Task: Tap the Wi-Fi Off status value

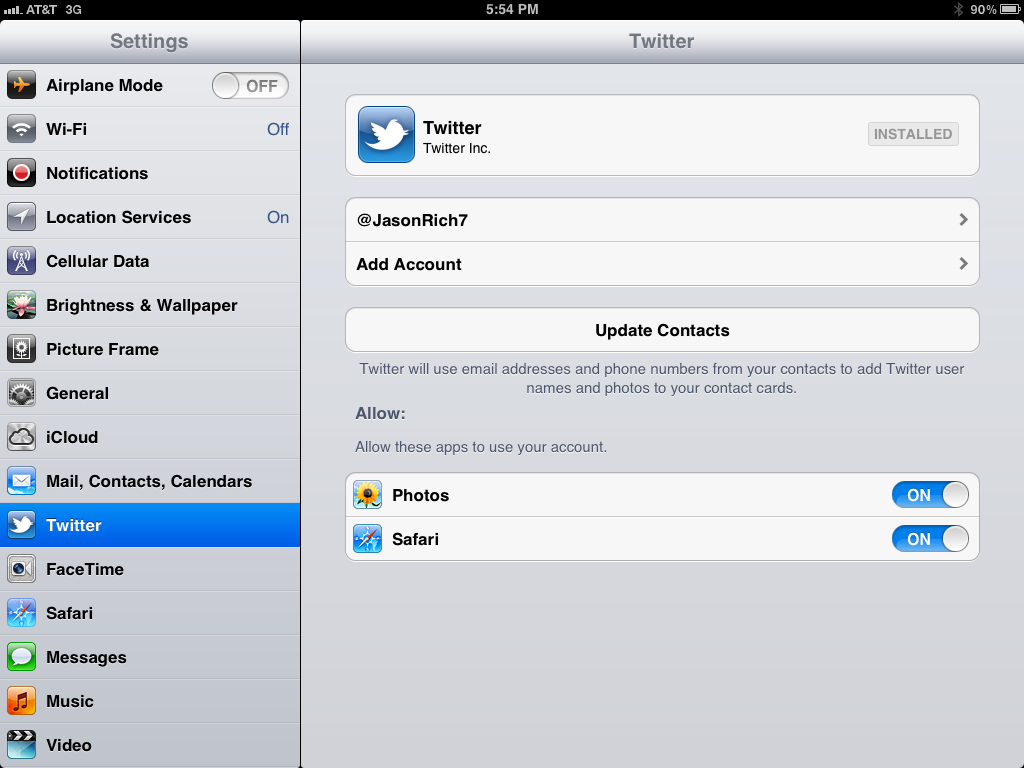Action: click(x=278, y=129)
